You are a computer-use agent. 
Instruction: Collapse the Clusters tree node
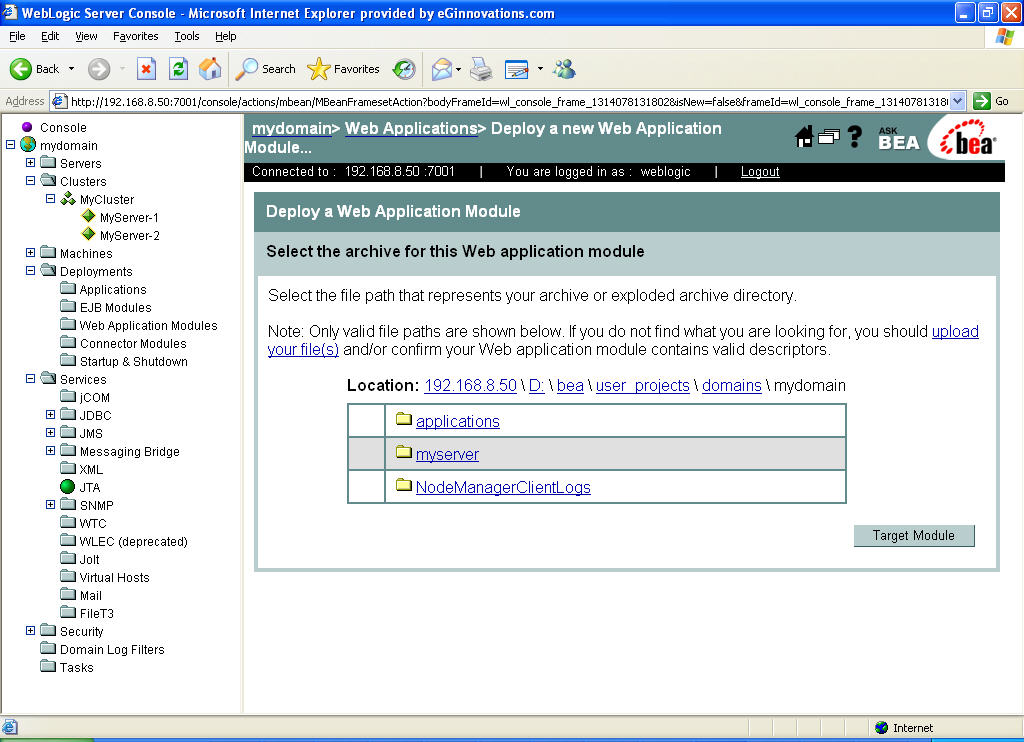click(x=30, y=180)
